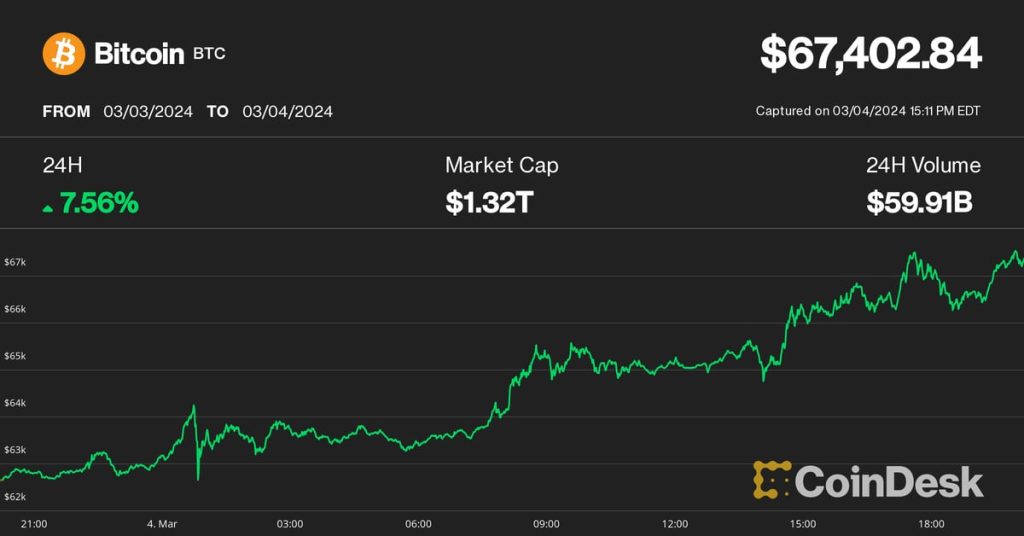Select the TO date 03/04/2024
1024x536 pixels.
287,111
